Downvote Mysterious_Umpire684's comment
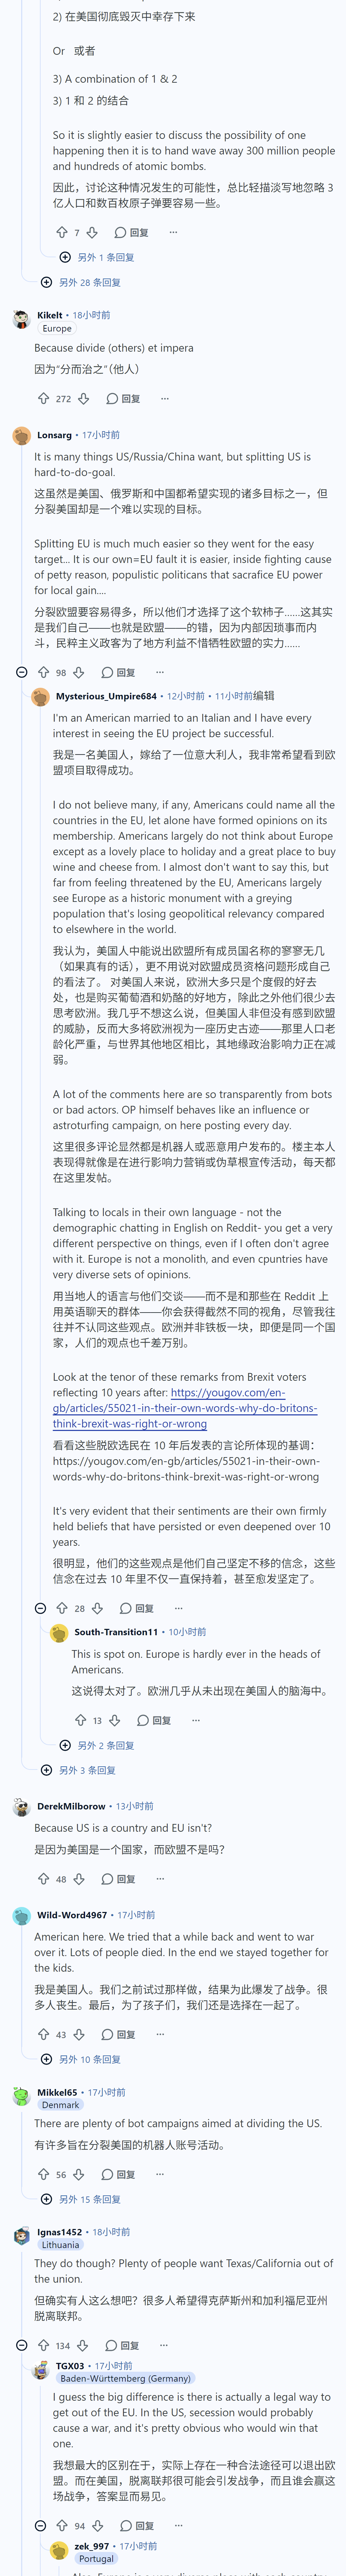This screenshot has height=2576, width=346. (x=97, y=1608)
